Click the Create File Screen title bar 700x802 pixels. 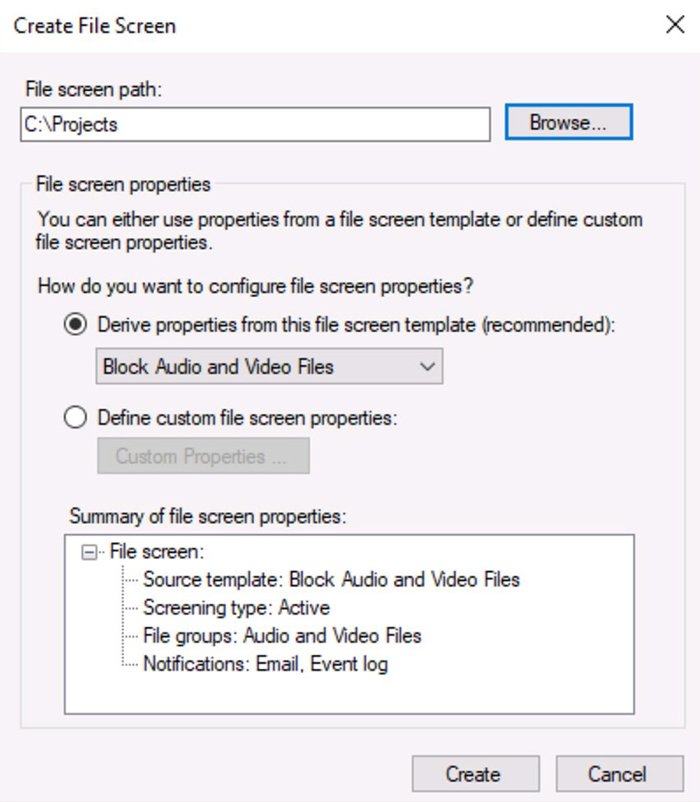coord(300,25)
